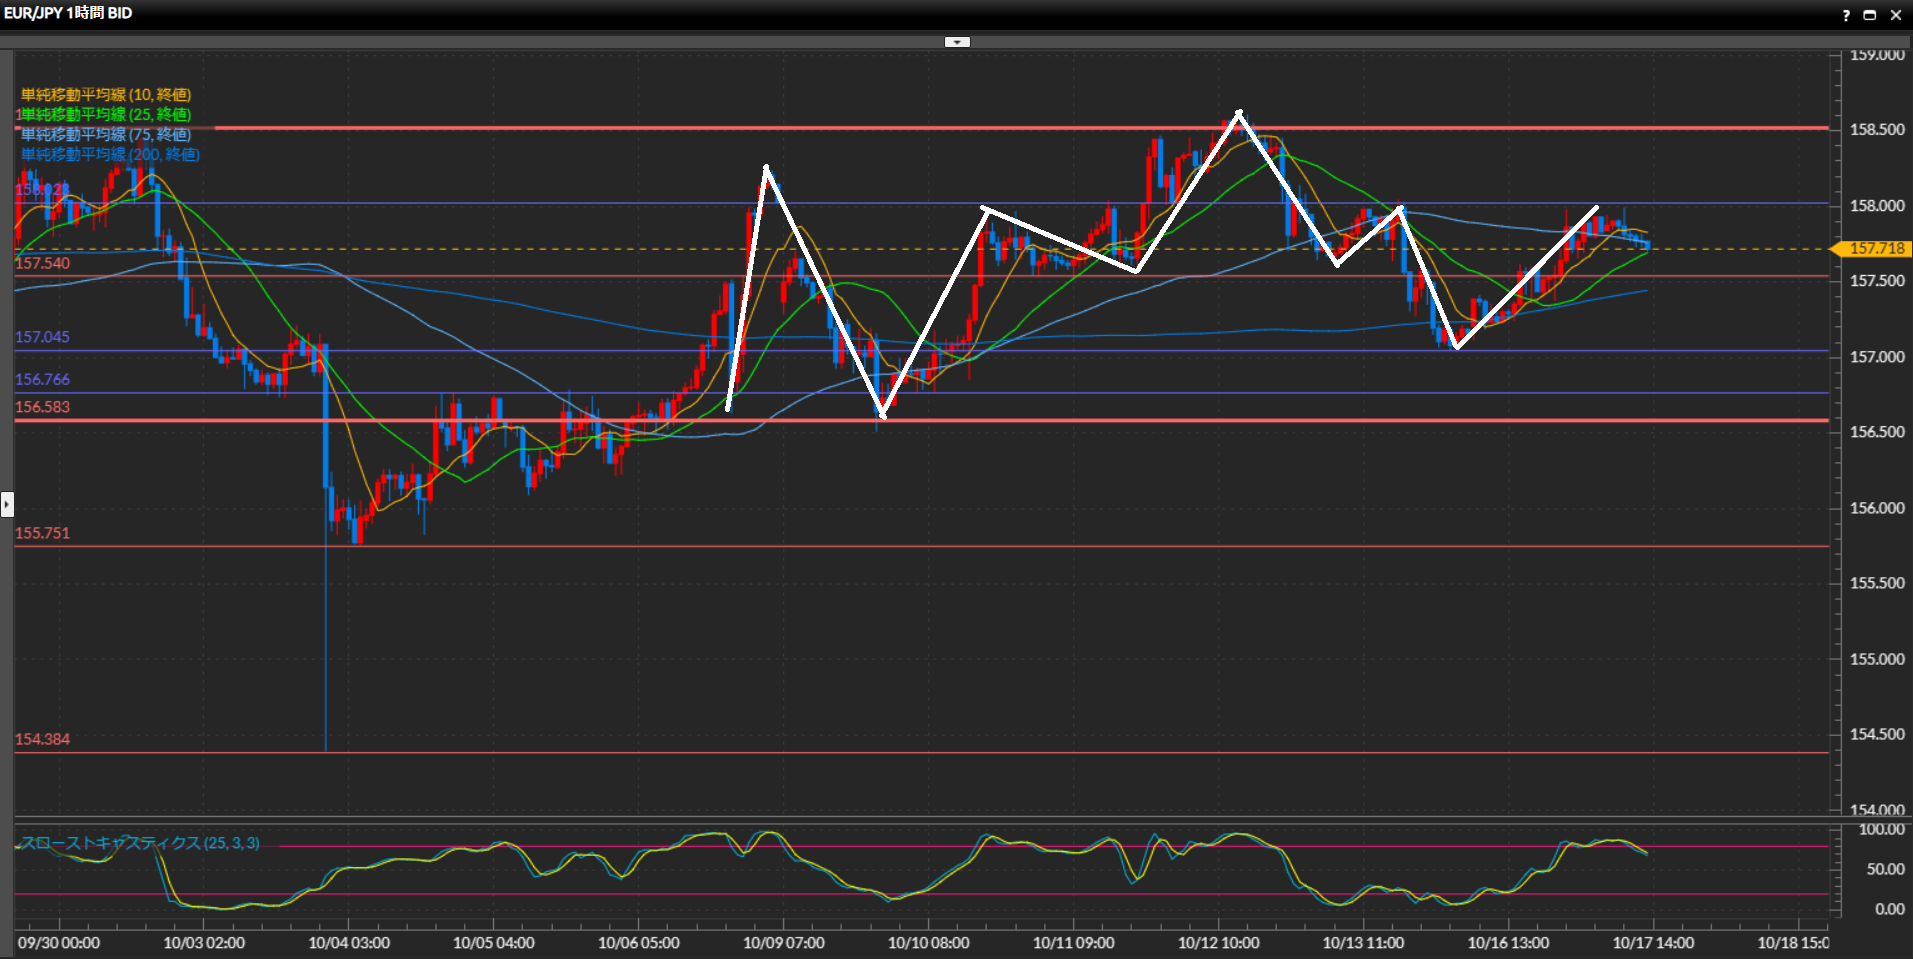Close the EUR/JPY chart panel
1913x959 pixels.
[1895, 15]
